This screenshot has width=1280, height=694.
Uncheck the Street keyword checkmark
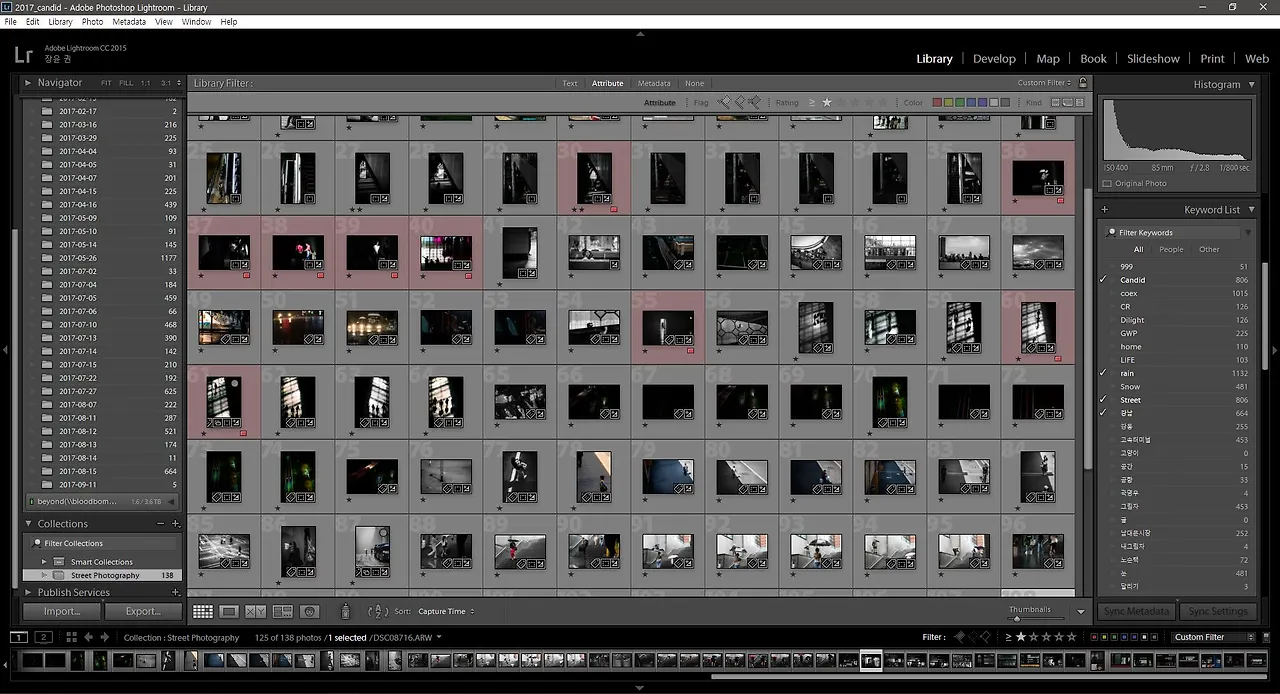pyautogui.click(x=1104, y=400)
